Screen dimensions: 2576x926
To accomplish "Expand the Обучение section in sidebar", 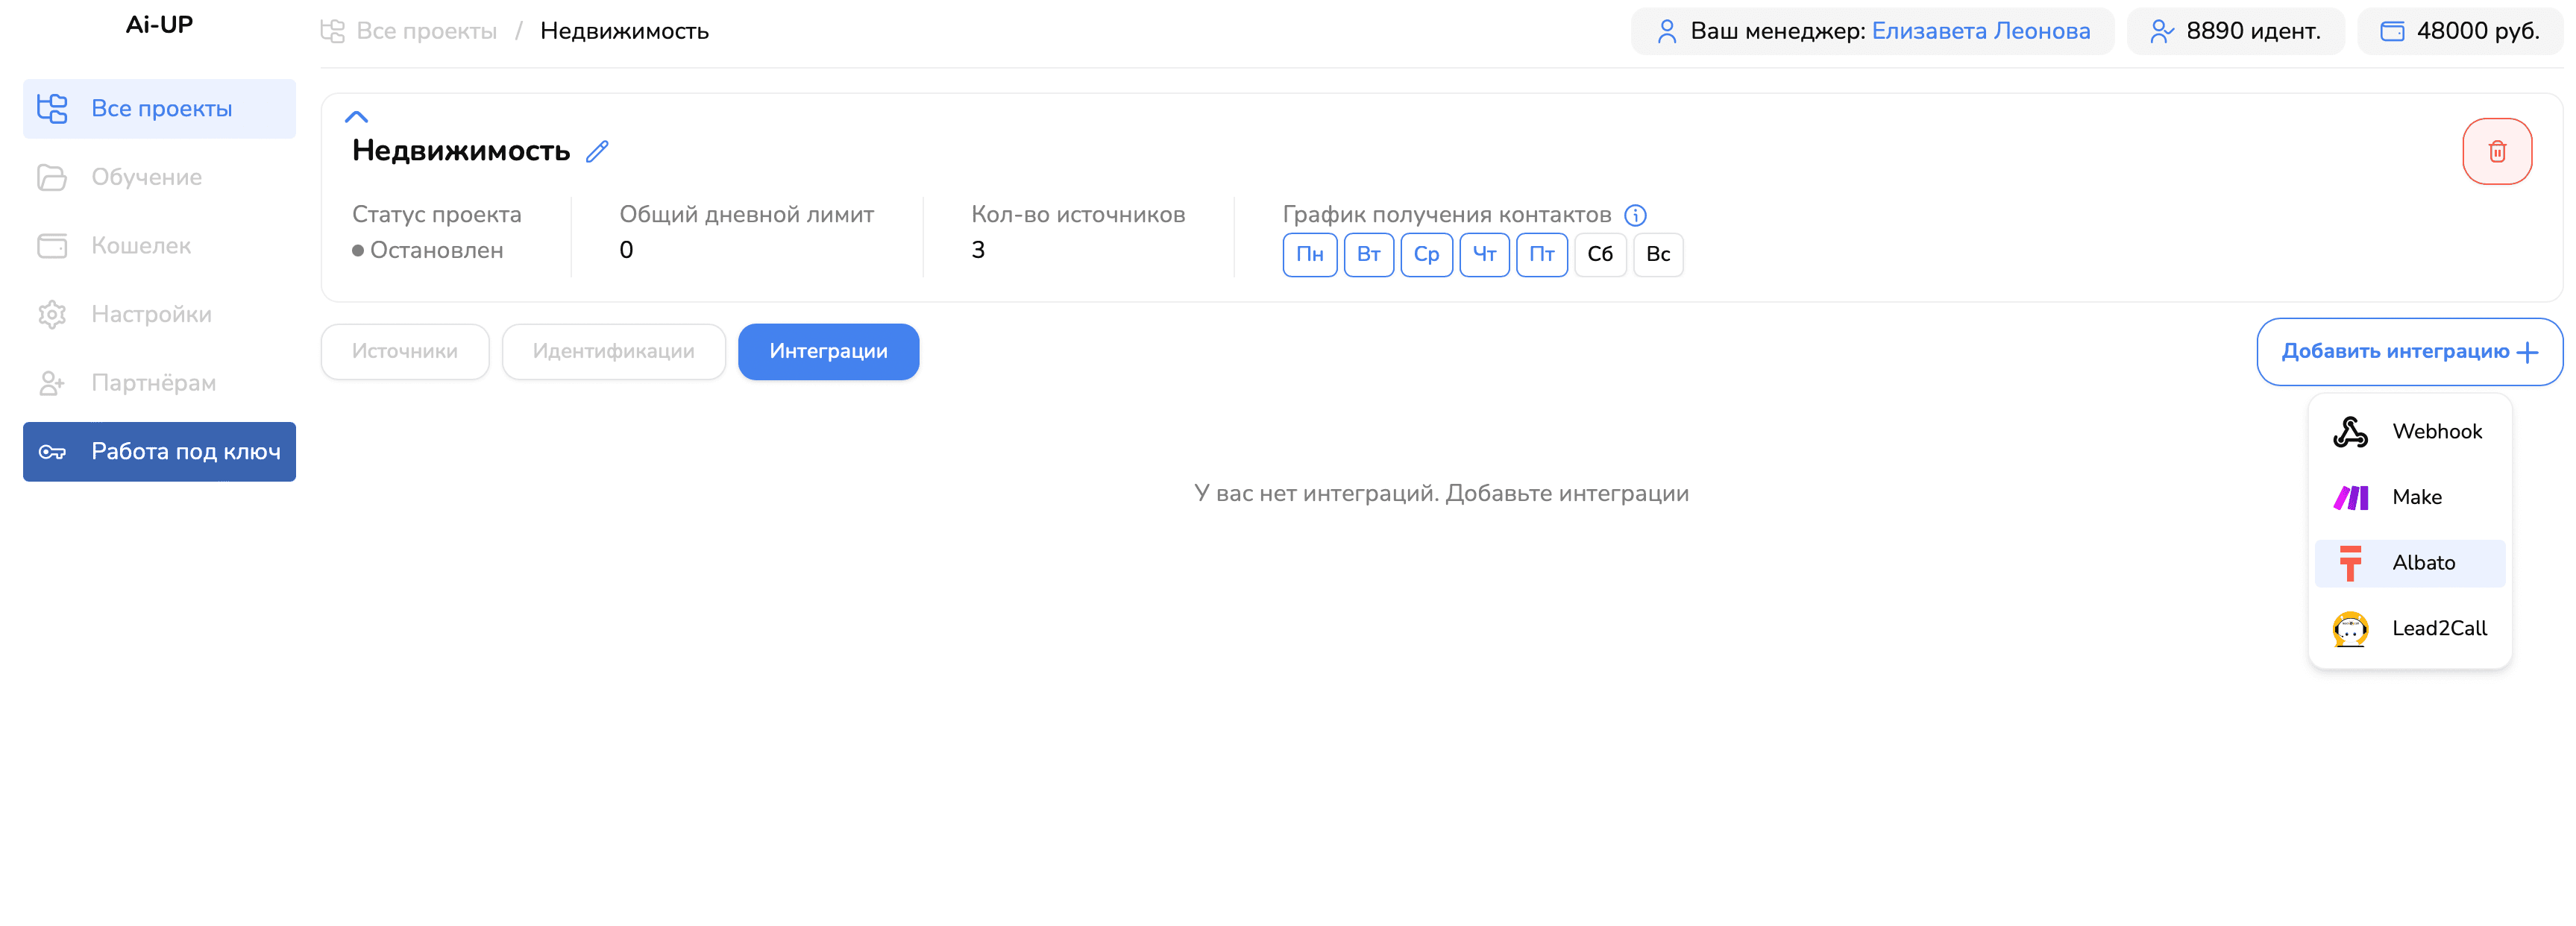I will tap(147, 177).
